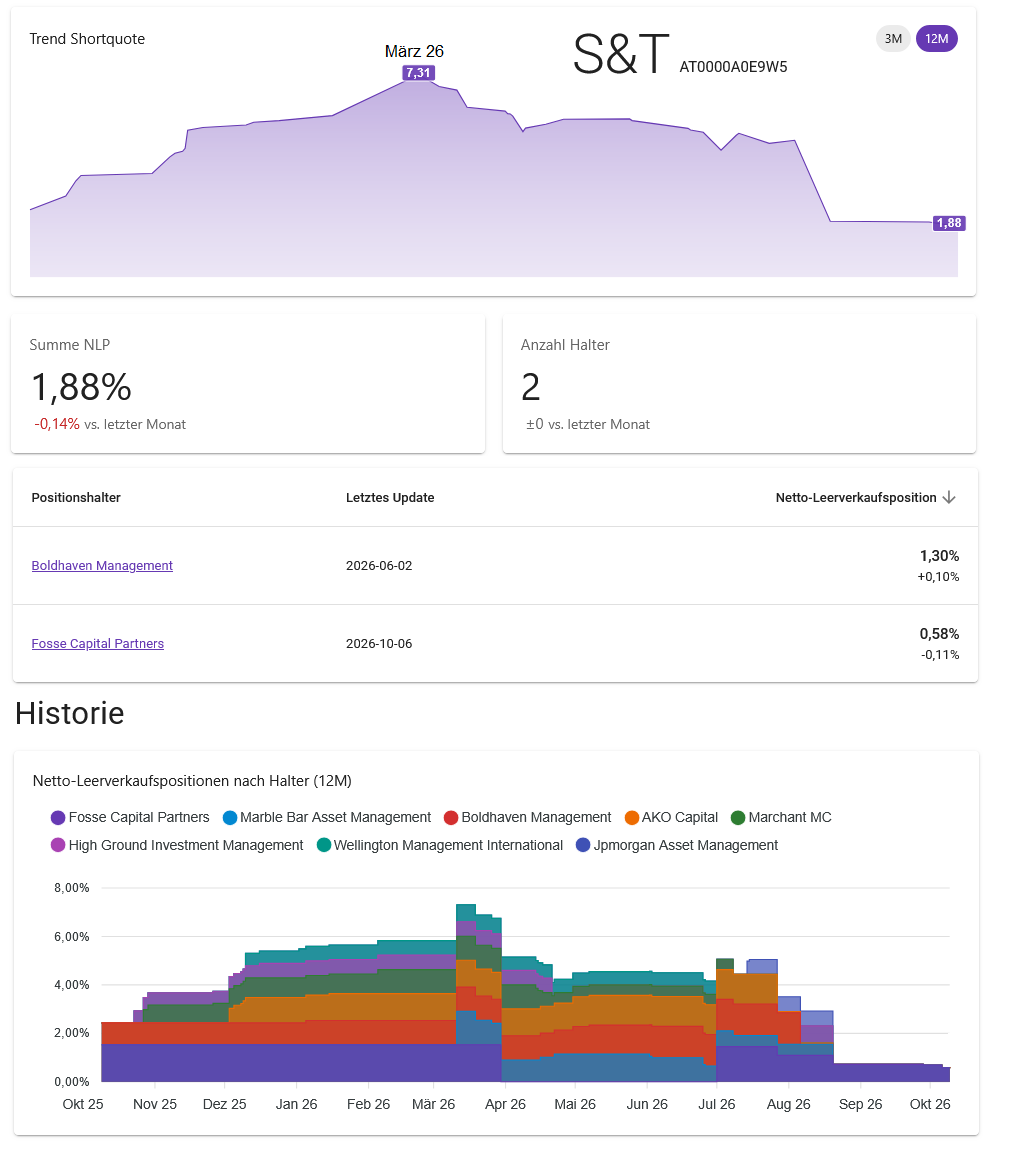This screenshot has height=1162, width=1020.
Task: Click the 0,58% position value
Action: 939,634
